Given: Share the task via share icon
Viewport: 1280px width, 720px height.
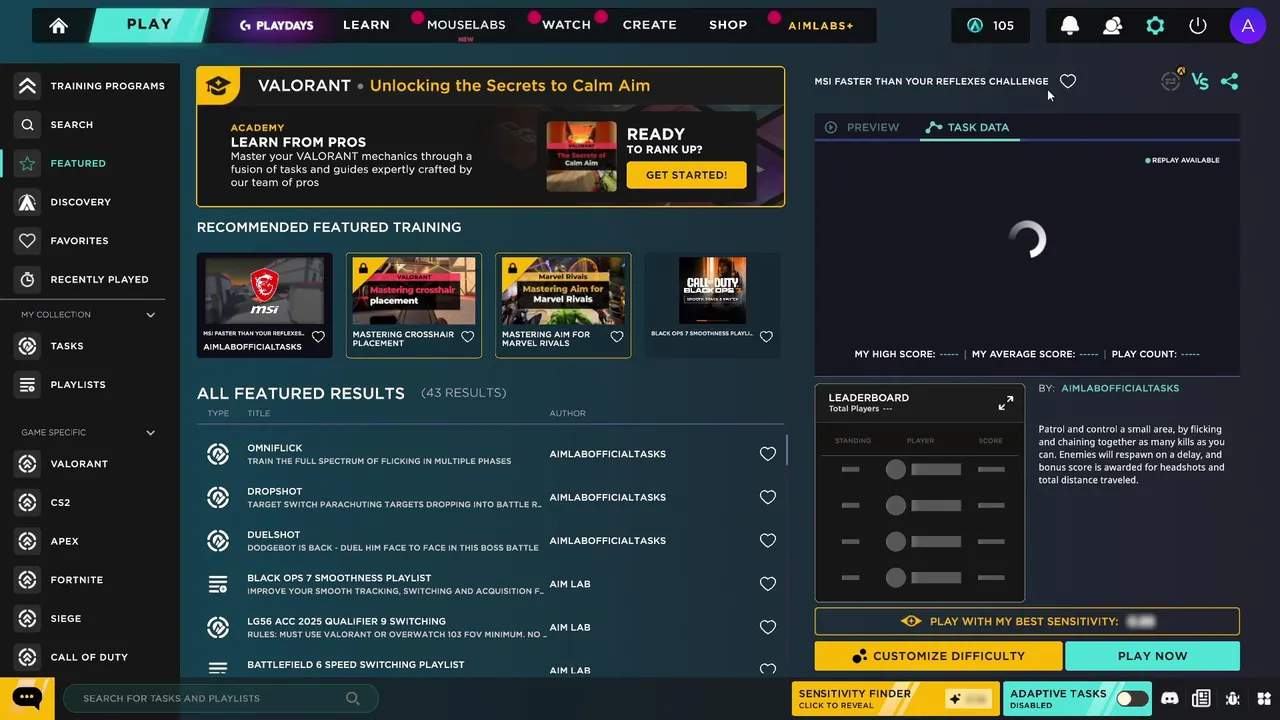Looking at the screenshot, I should [x=1230, y=82].
